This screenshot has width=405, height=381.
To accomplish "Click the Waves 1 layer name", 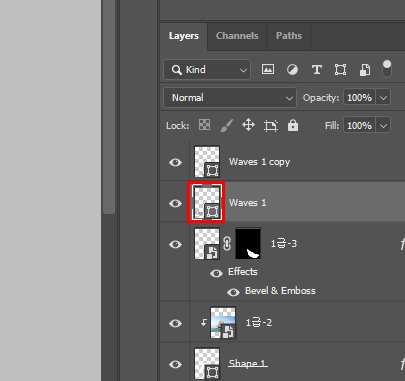I will [x=248, y=203].
